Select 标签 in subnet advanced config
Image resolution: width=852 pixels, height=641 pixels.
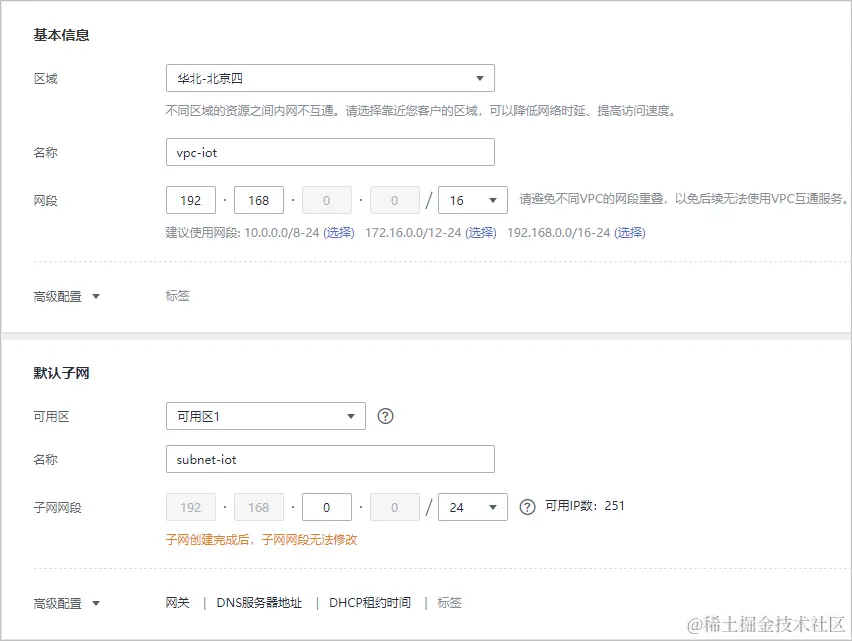[449, 603]
